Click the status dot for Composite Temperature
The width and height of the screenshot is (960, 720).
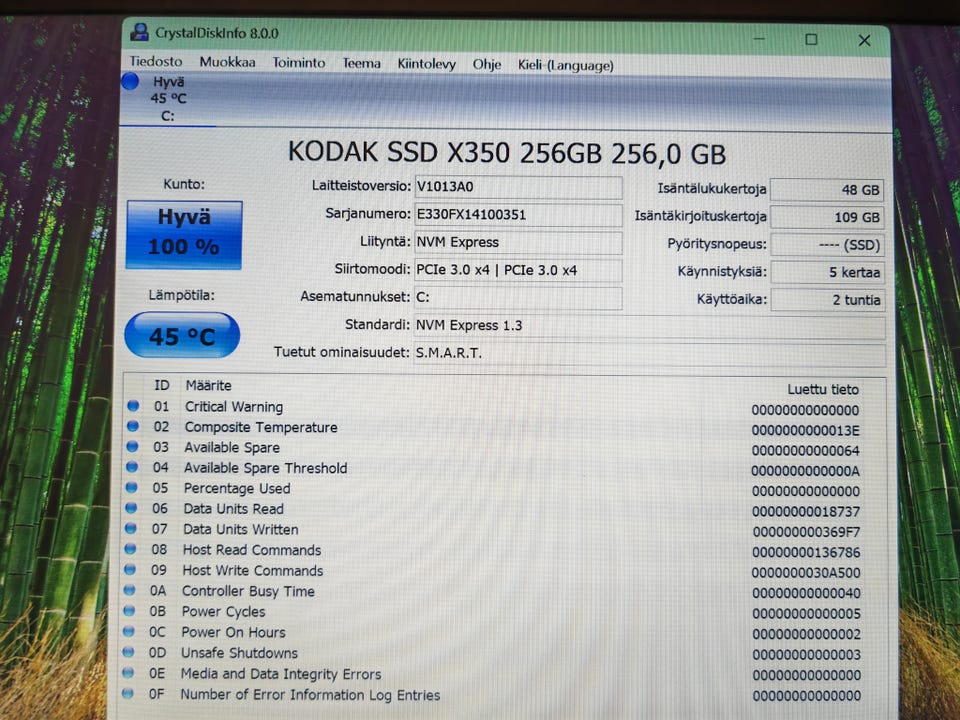point(133,426)
